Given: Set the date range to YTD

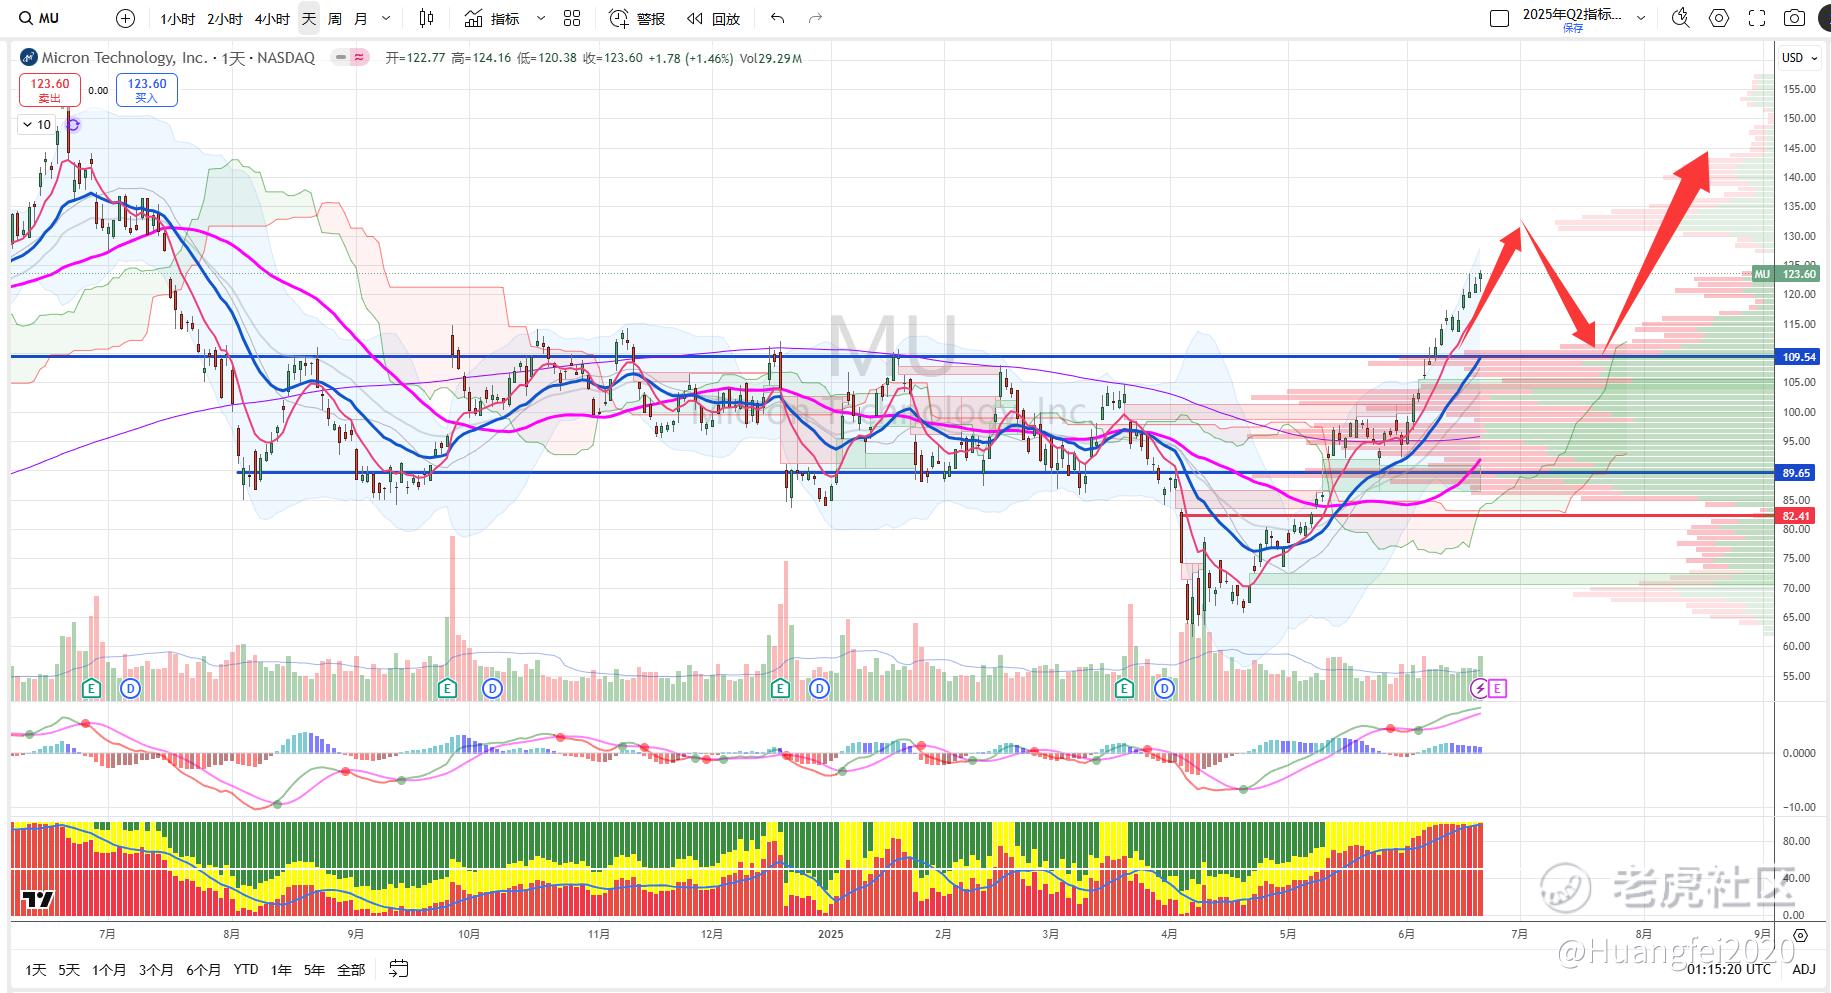Looking at the screenshot, I should [x=246, y=969].
